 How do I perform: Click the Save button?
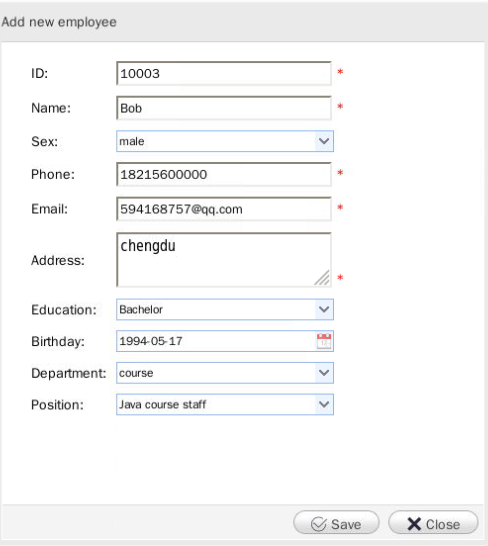[x=336, y=523]
